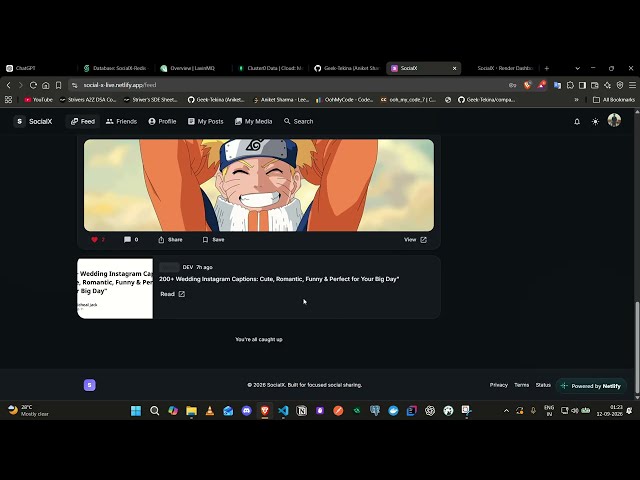The image size is (640, 480).
Task: Open Brave Rewards triangle icon
Action: click(542, 85)
